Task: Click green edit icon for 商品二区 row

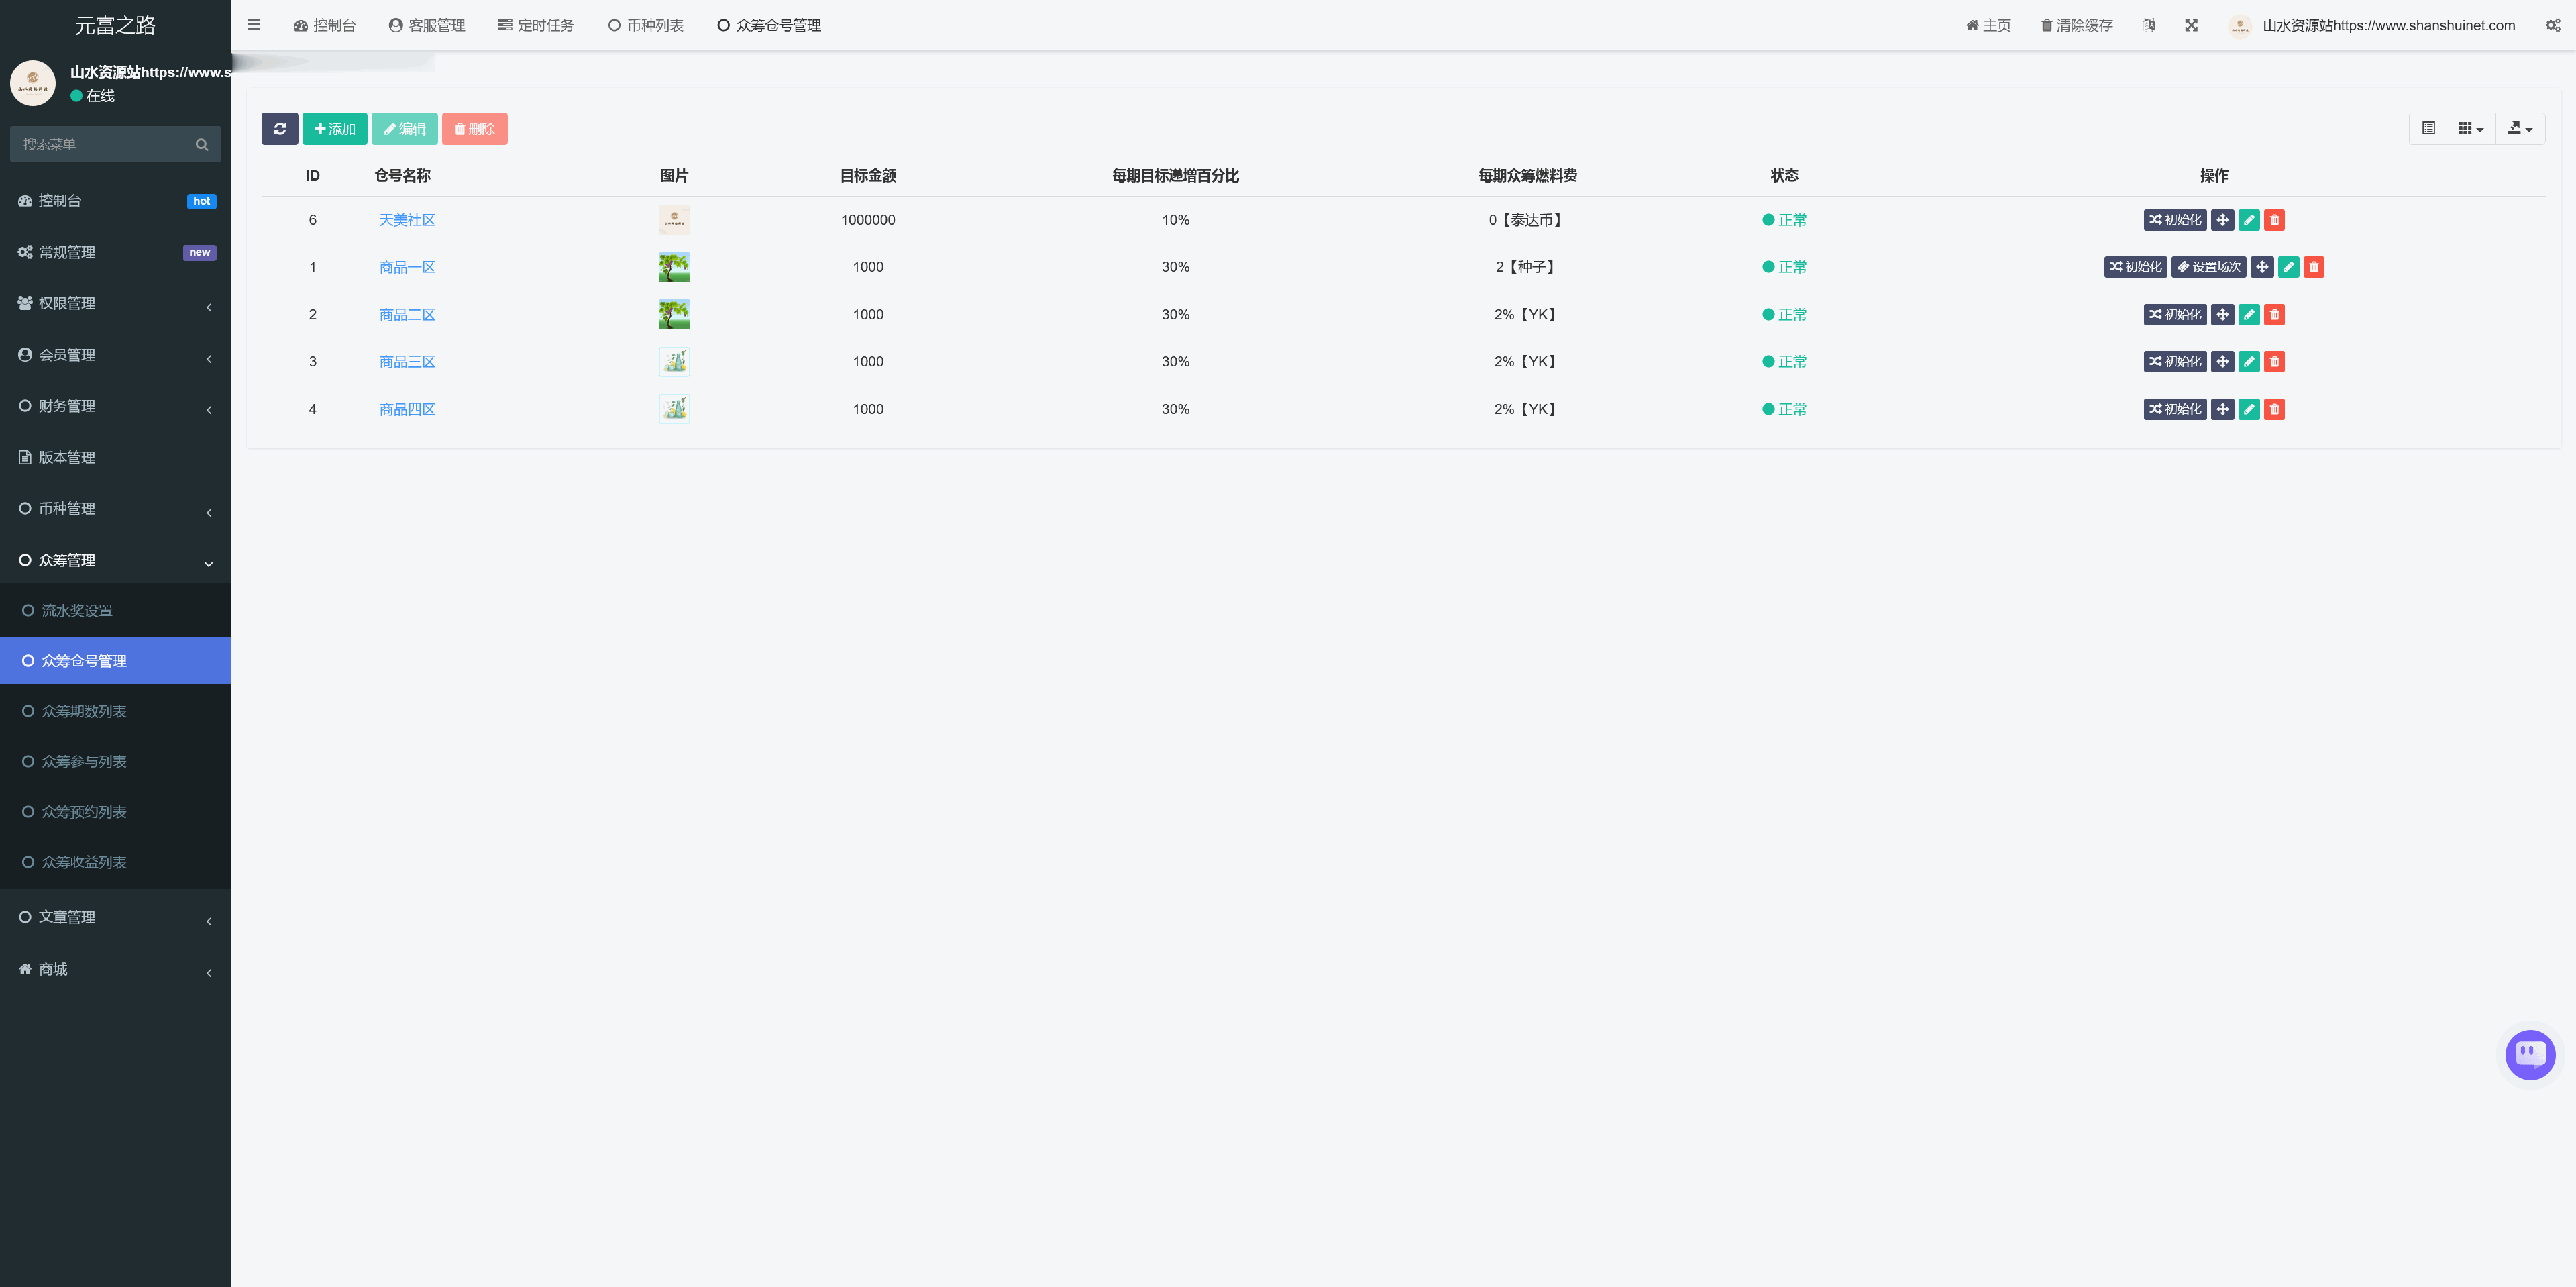Action: coord(2249,315)
